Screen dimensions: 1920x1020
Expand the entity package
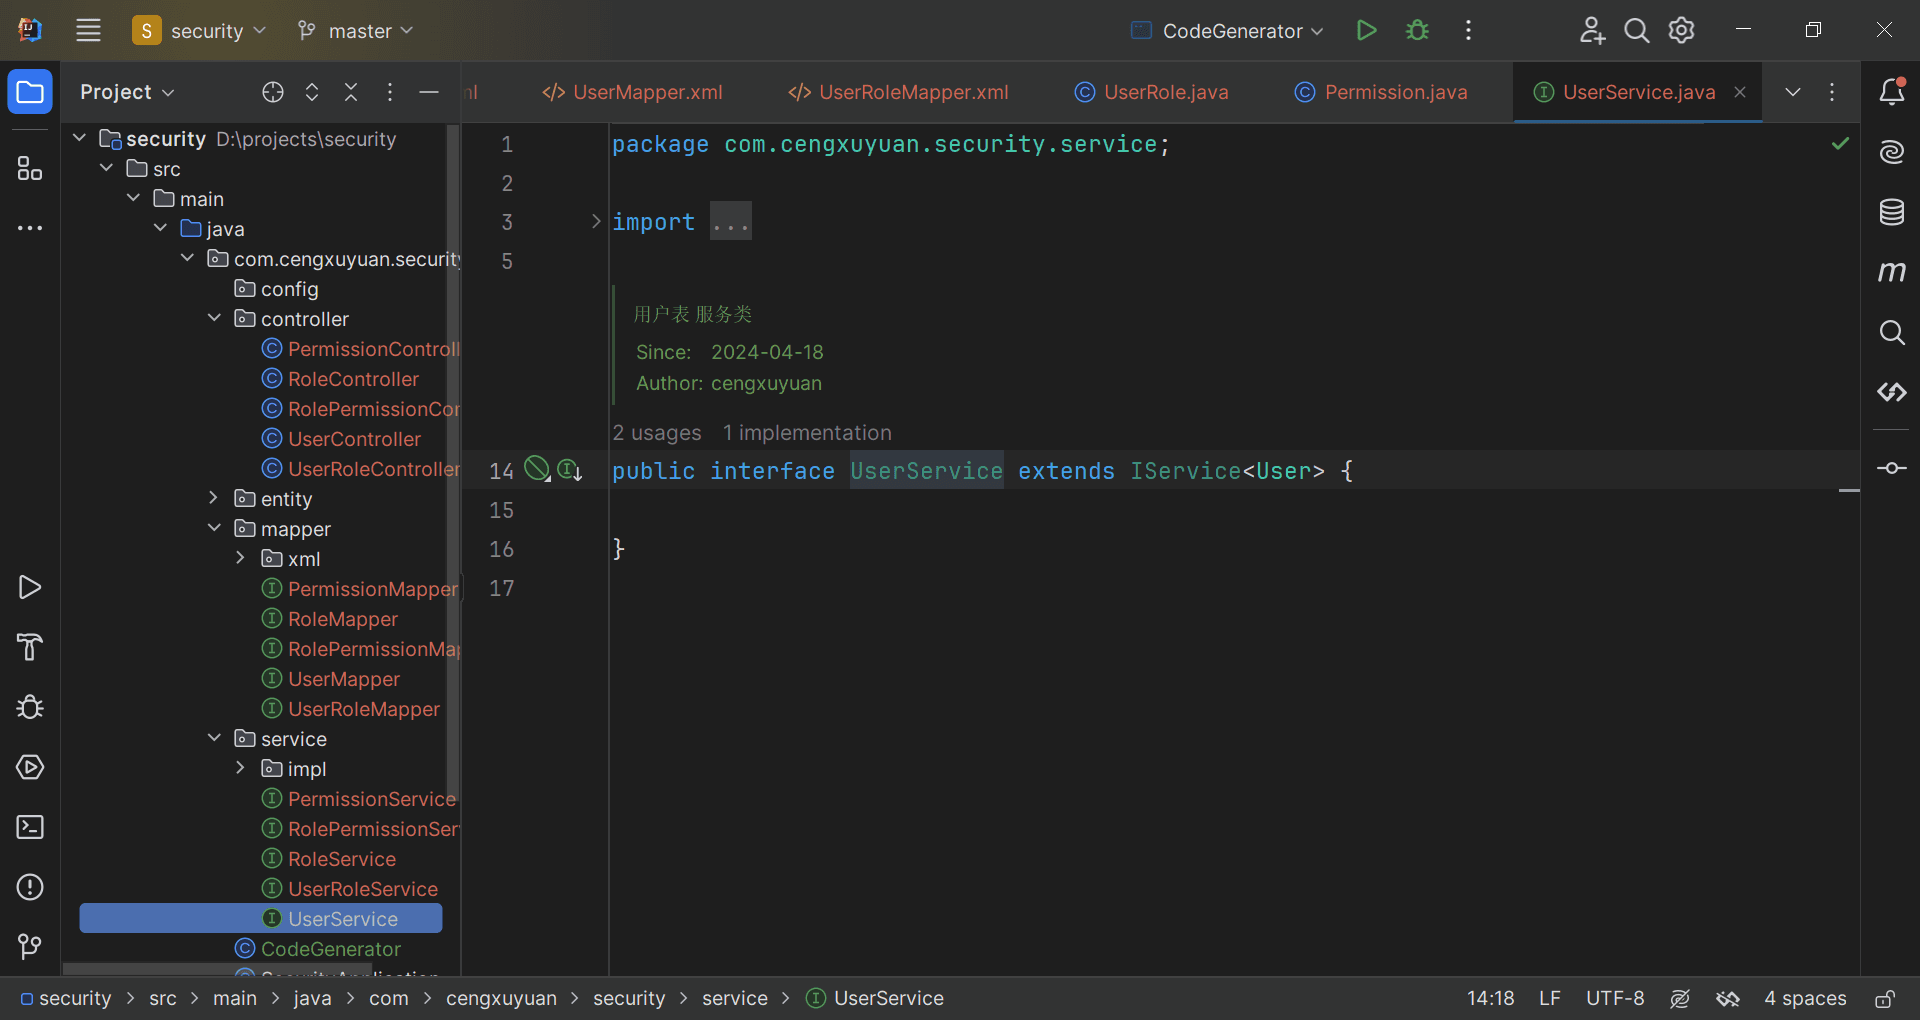(x=213, y=498)
